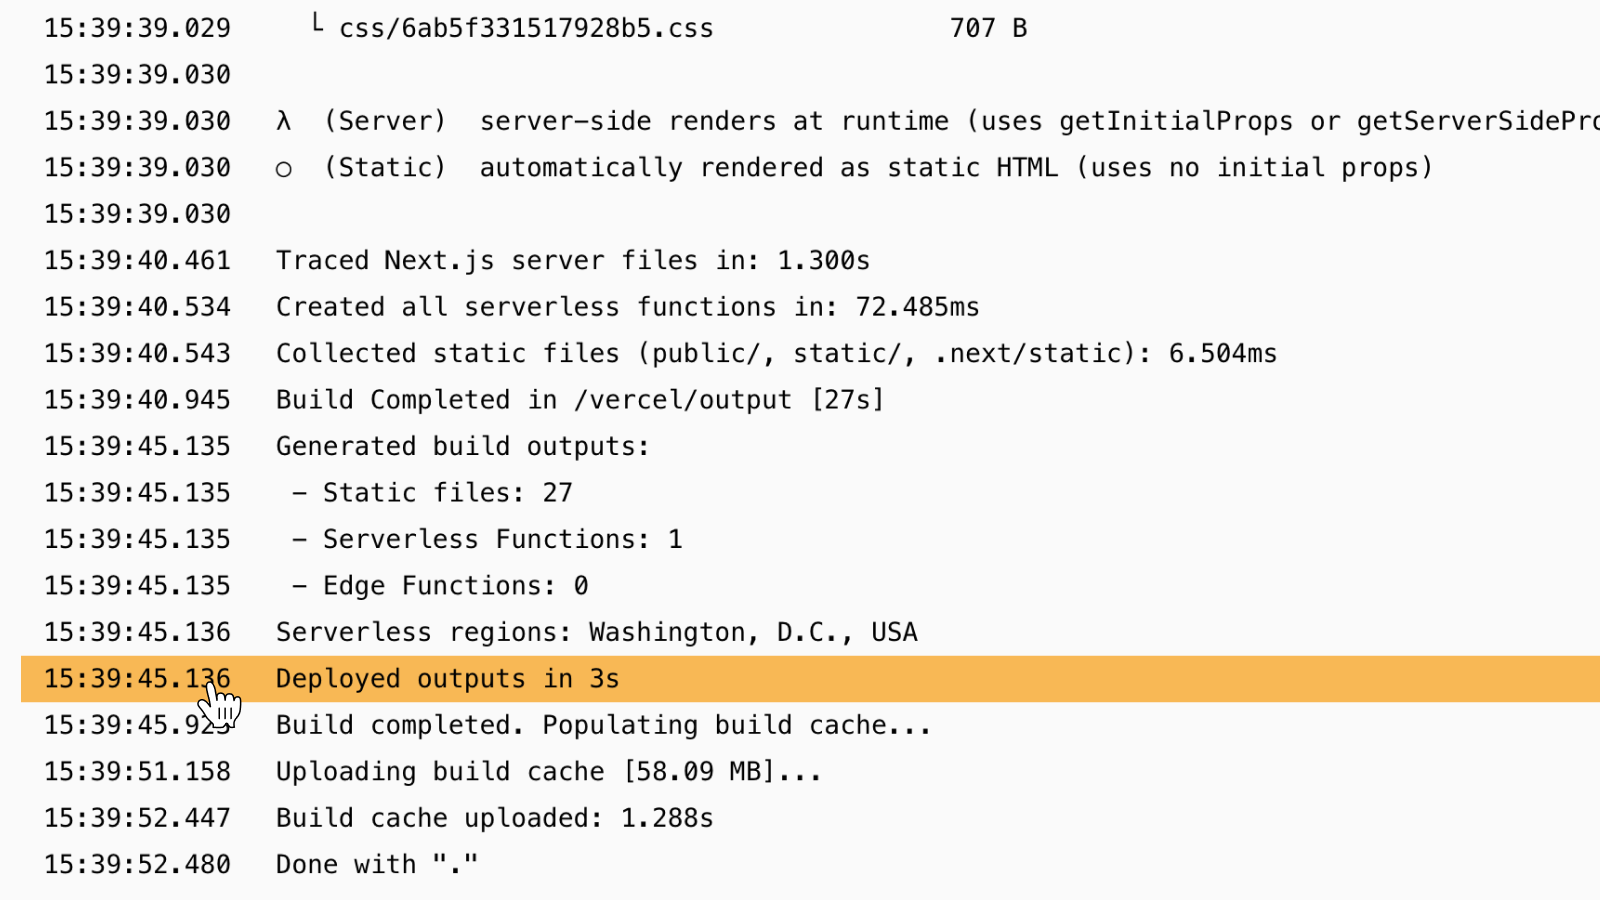Select the Build cache uploaded: 1.288s line
Viewport: 1600px width, 900px height.
494,818
